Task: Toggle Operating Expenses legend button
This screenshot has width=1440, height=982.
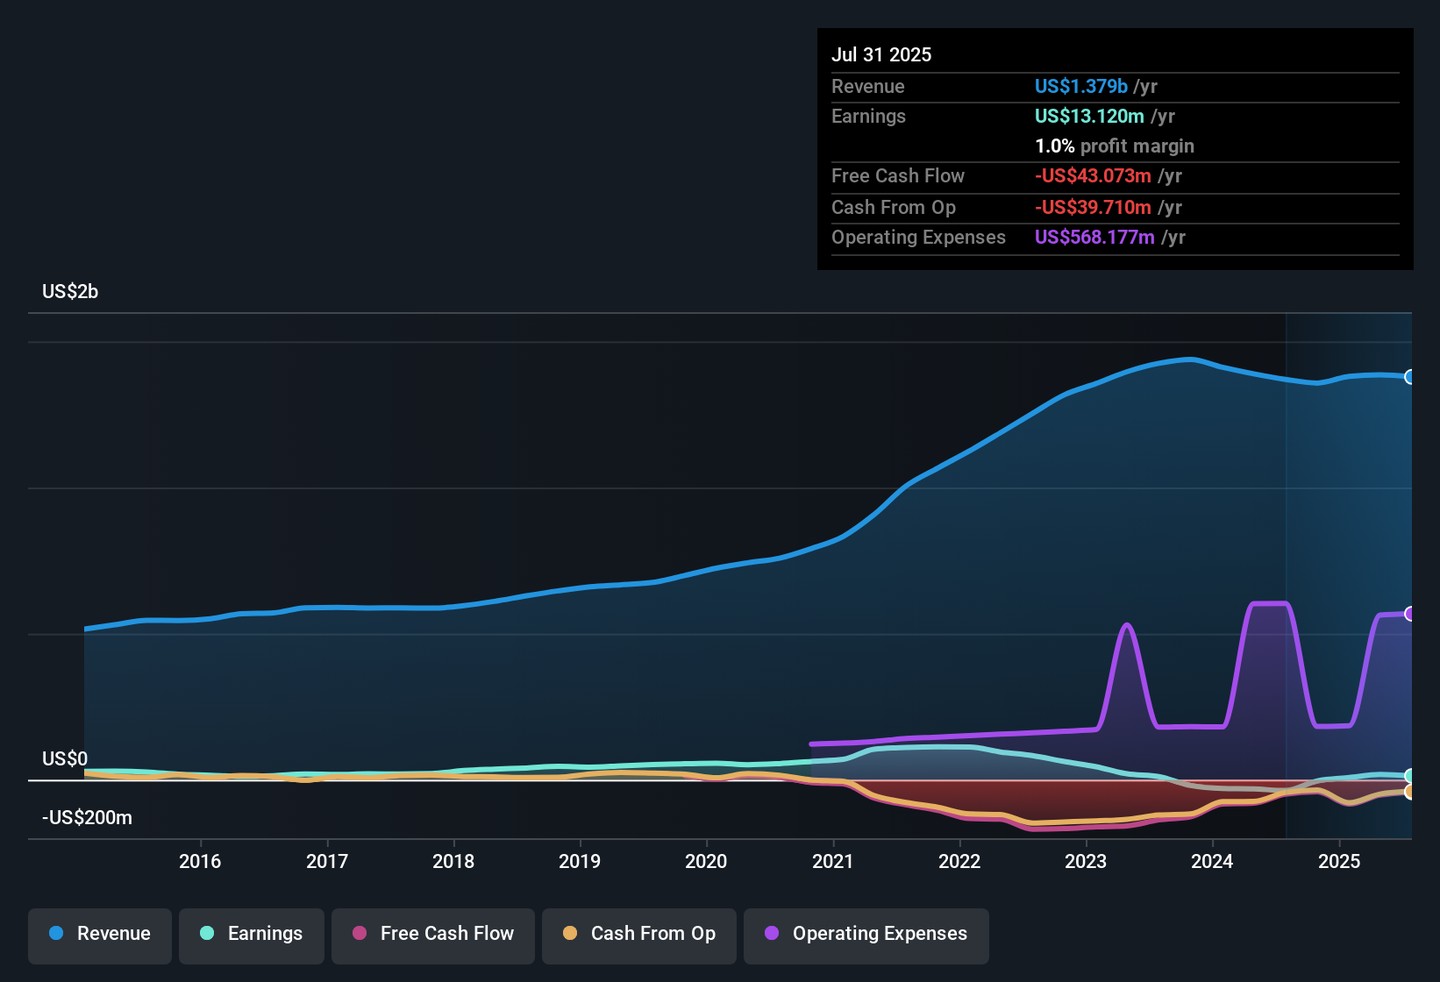Action: [x=866, y=934]
